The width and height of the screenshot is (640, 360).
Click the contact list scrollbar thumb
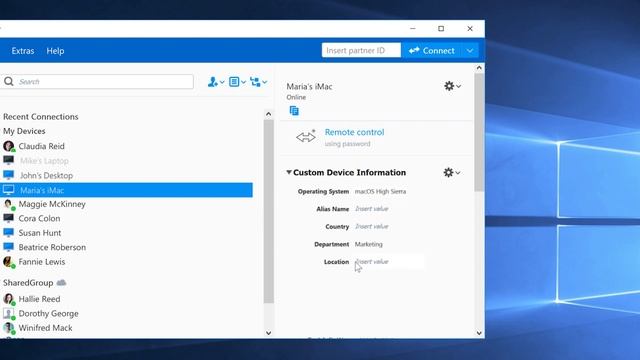[269, 211]
